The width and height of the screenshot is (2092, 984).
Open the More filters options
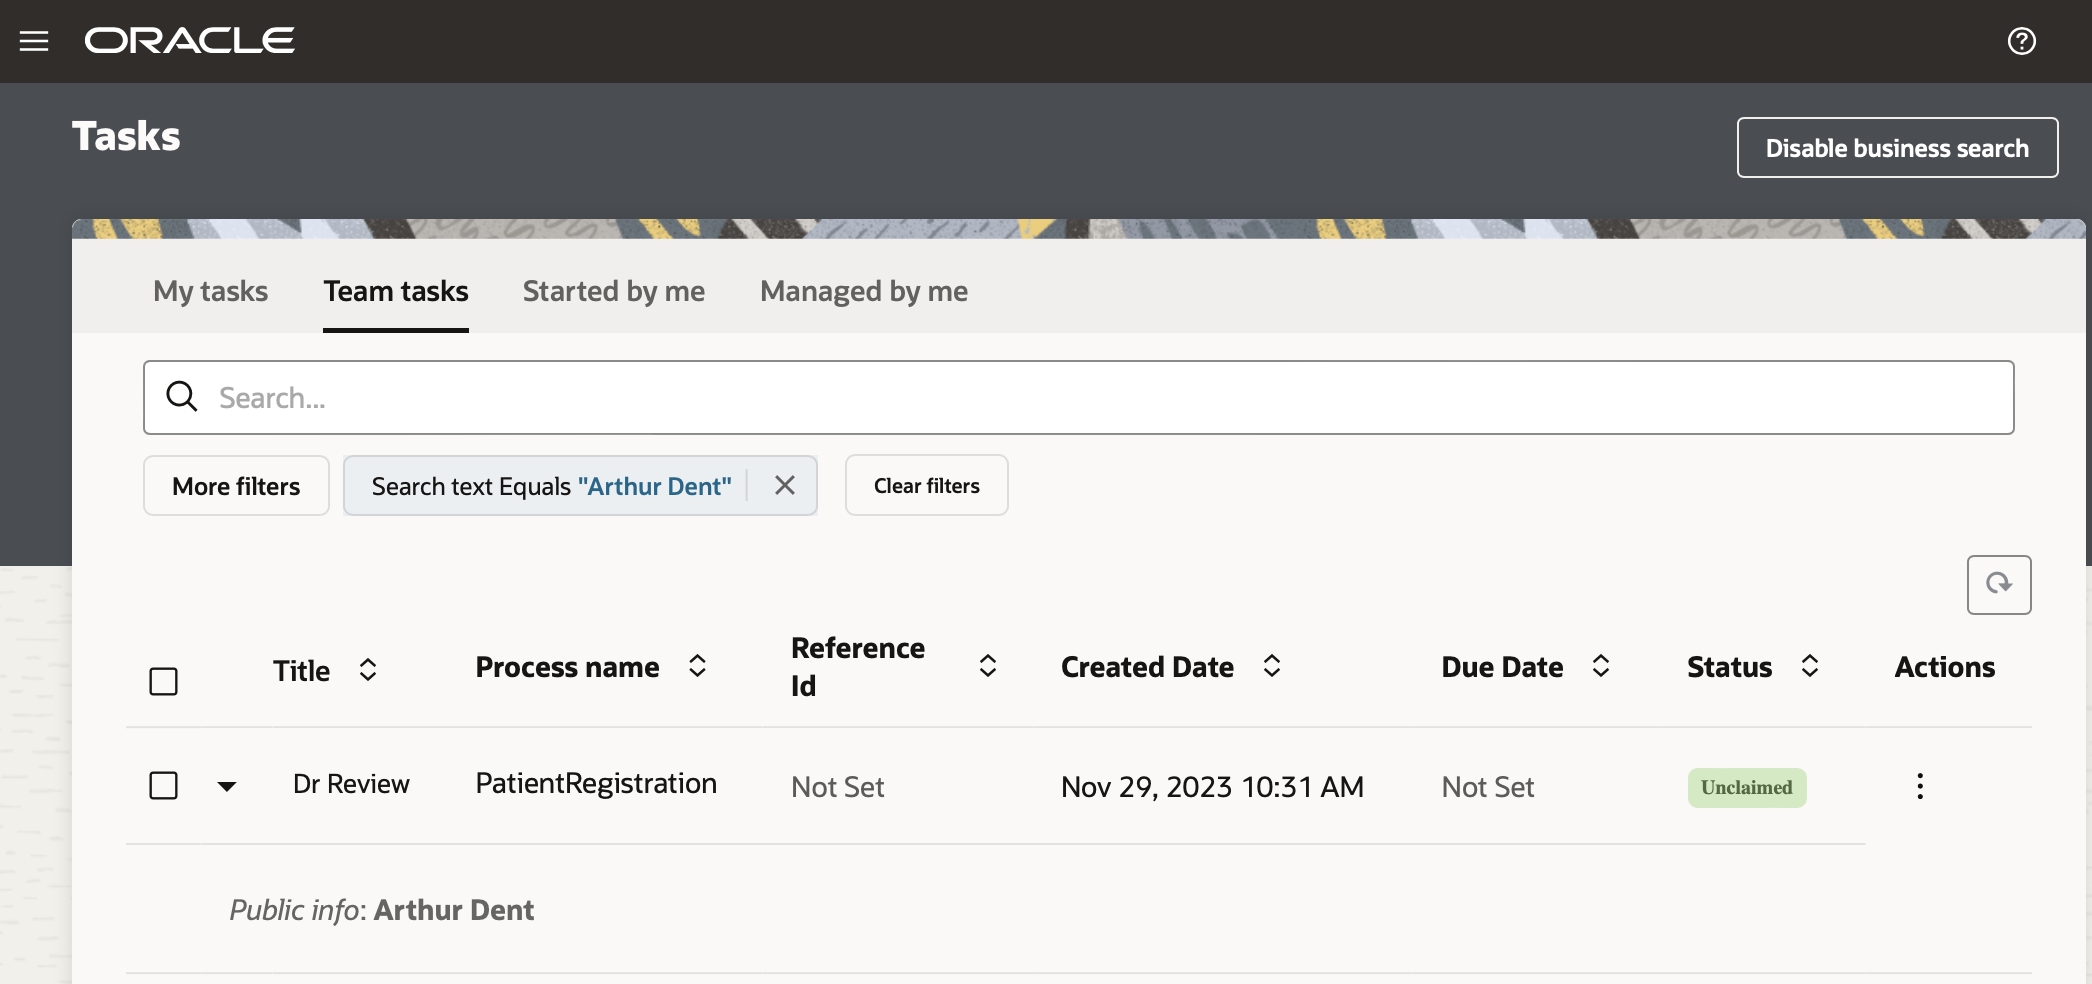[x=236, y=486]
